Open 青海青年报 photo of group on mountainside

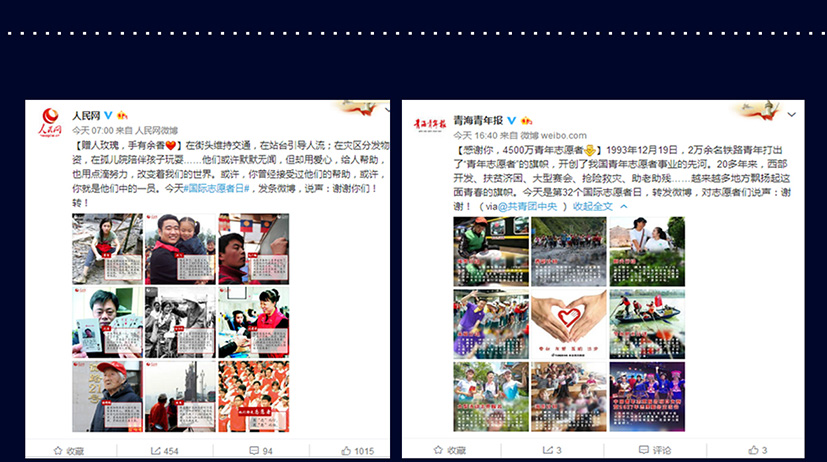(569, 252)
